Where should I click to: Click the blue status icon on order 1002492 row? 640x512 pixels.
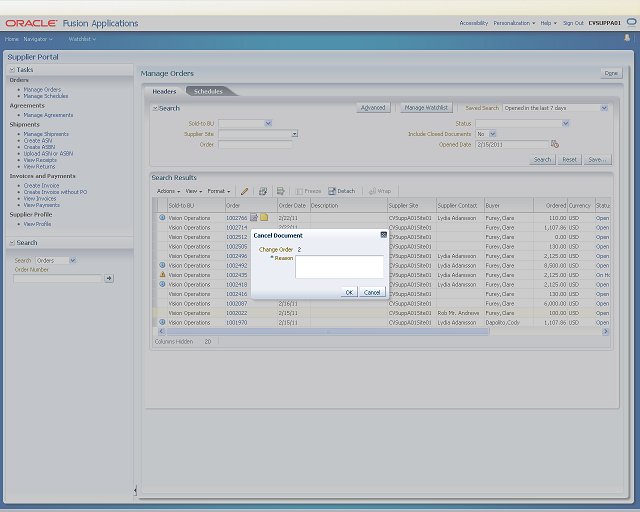[162, 265]
